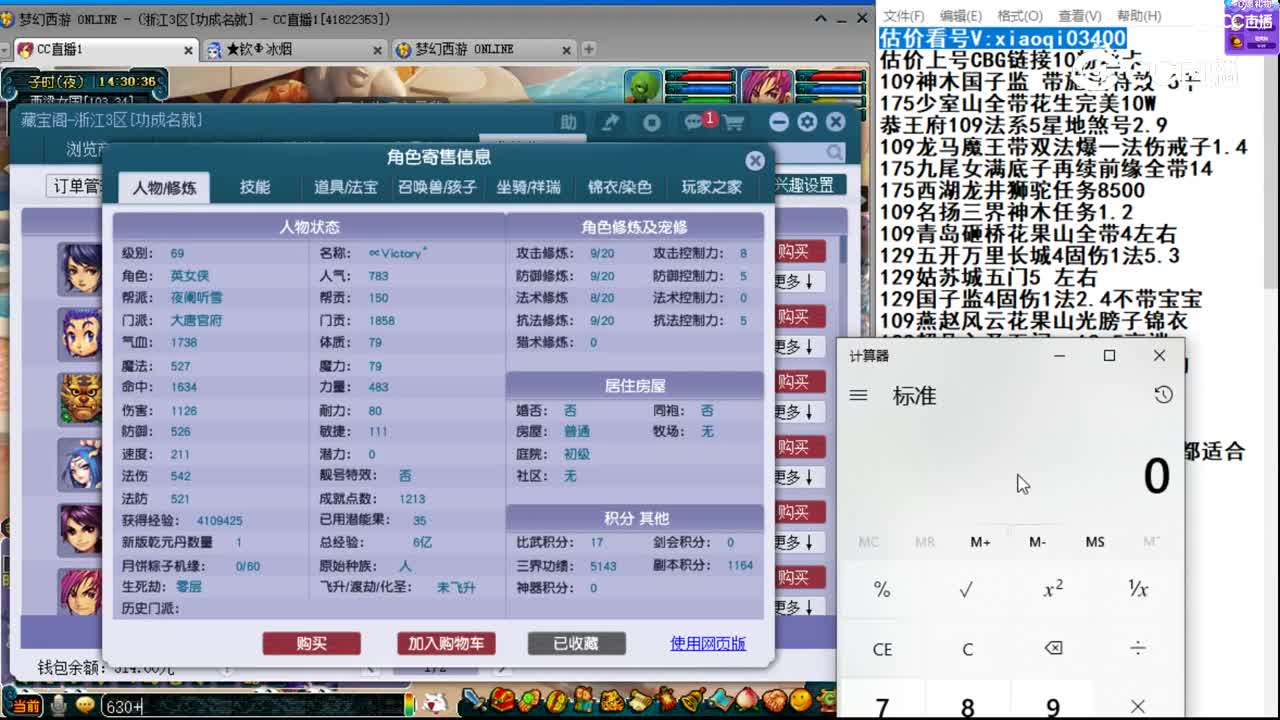Go to previous page arrow below the listing
Screen dimensions: 1280x720
pos(370,667)
